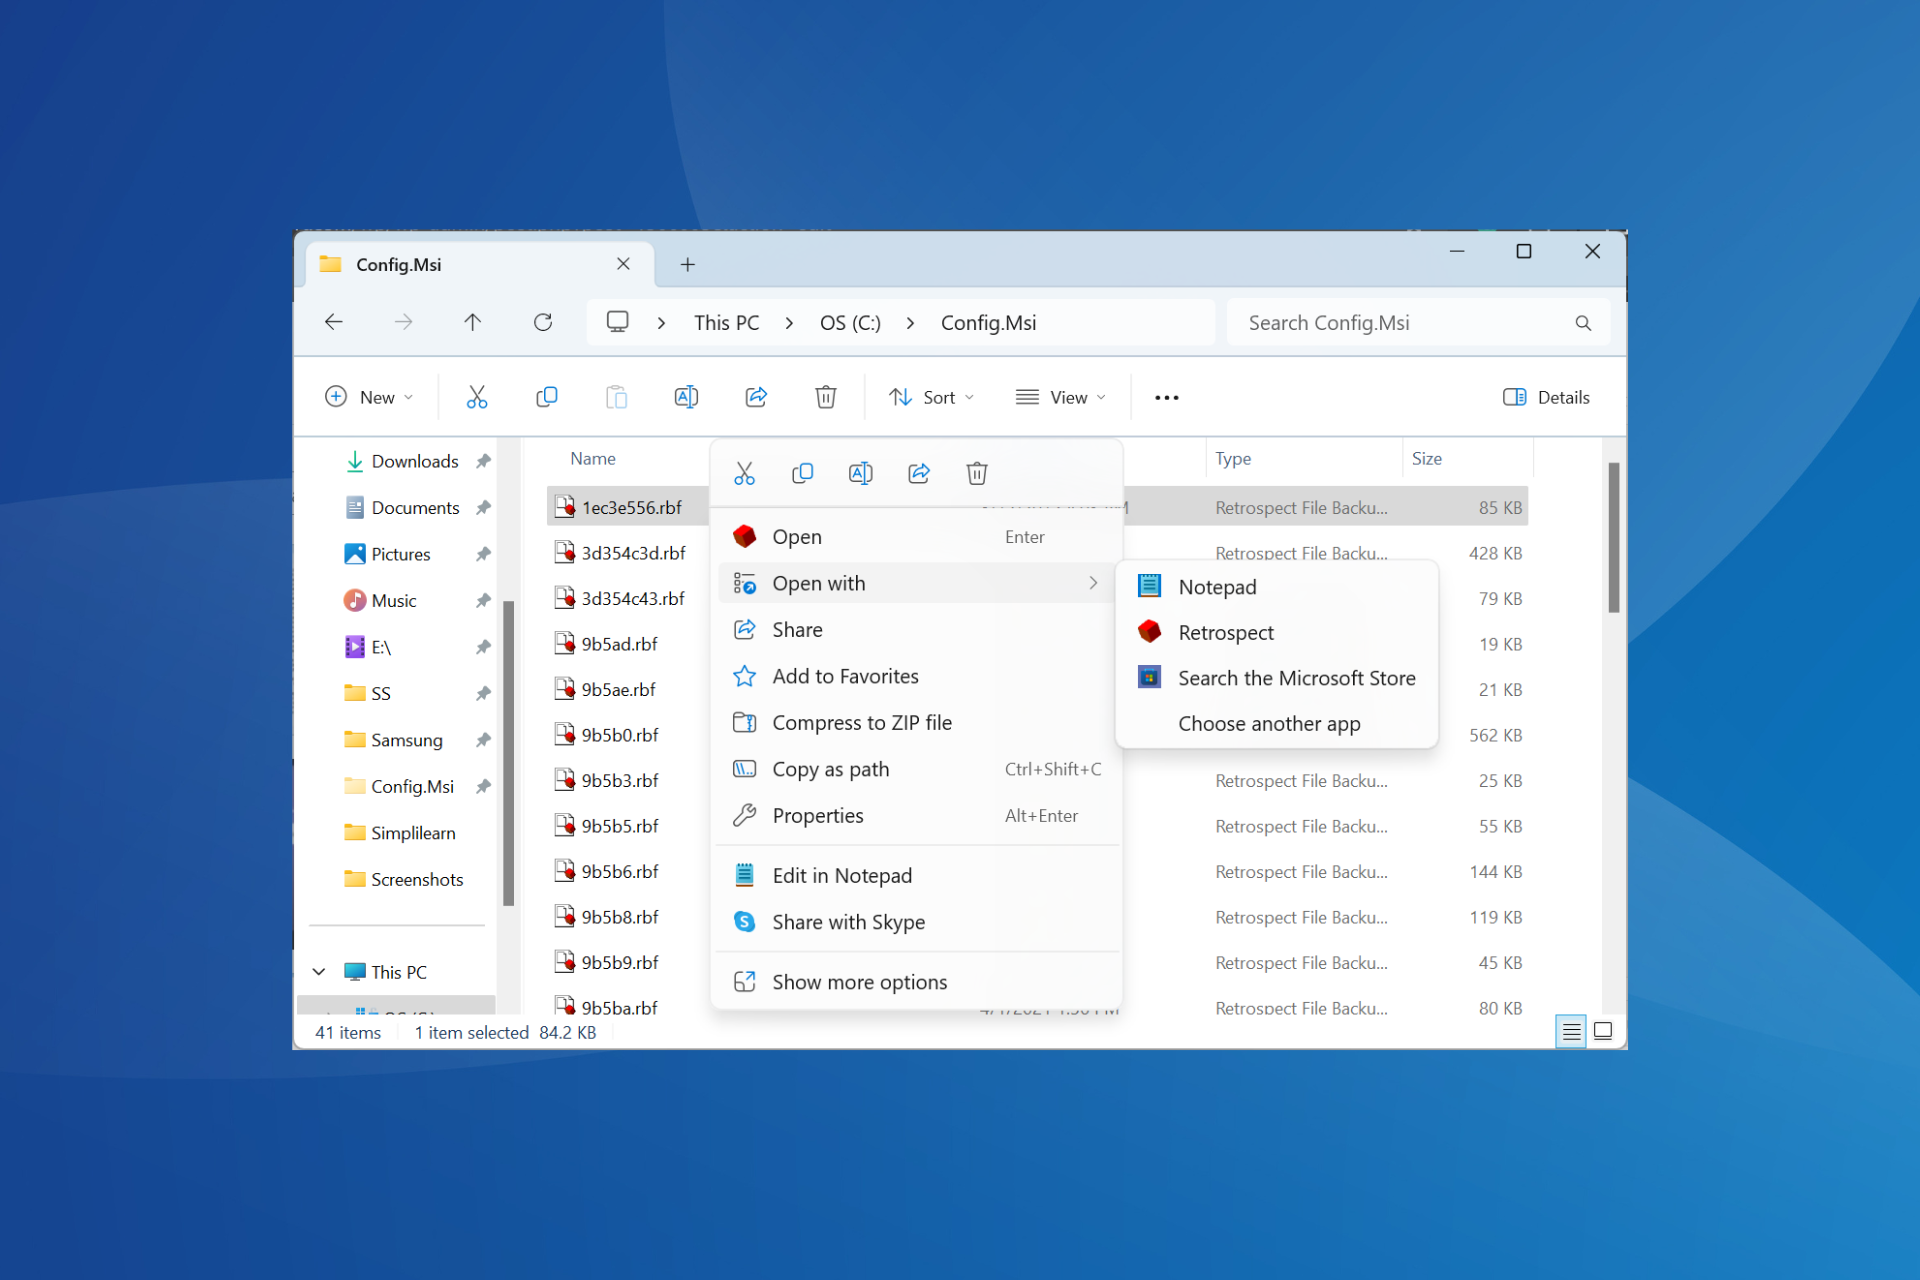Image resolution: width=1920 pixels, height=1280 pixels.
Task: Go forward with the right arrow
Action: click(x=403, y=322)
